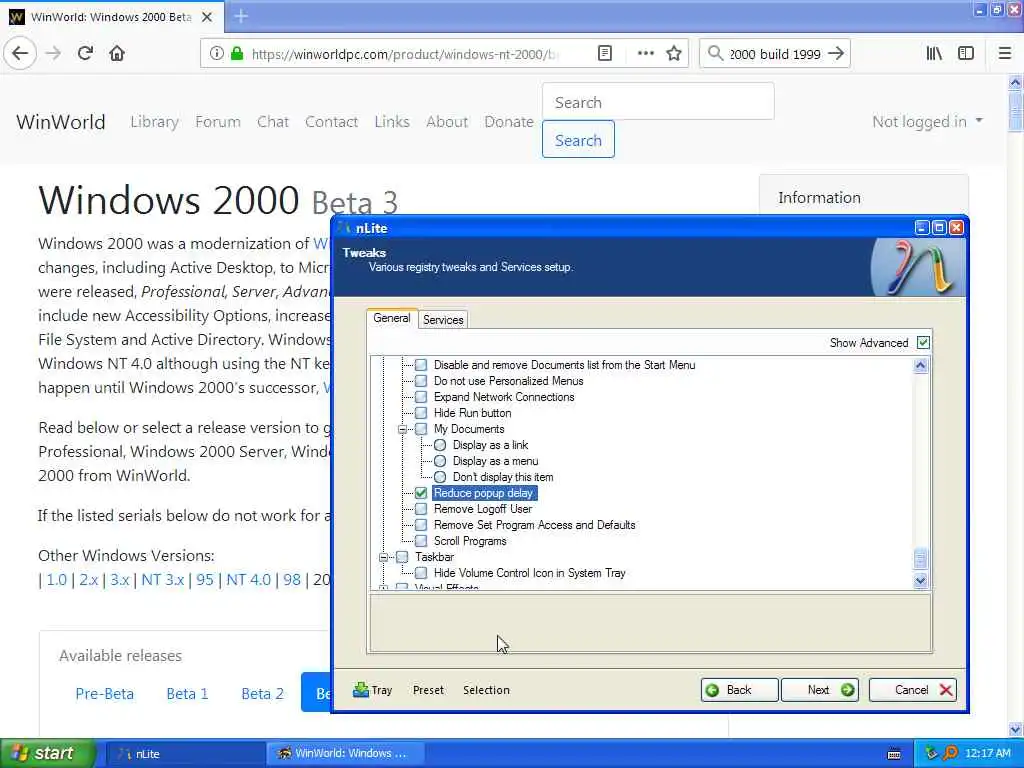
Task: Choose Don't display this item radio
Action: [440, 477]
